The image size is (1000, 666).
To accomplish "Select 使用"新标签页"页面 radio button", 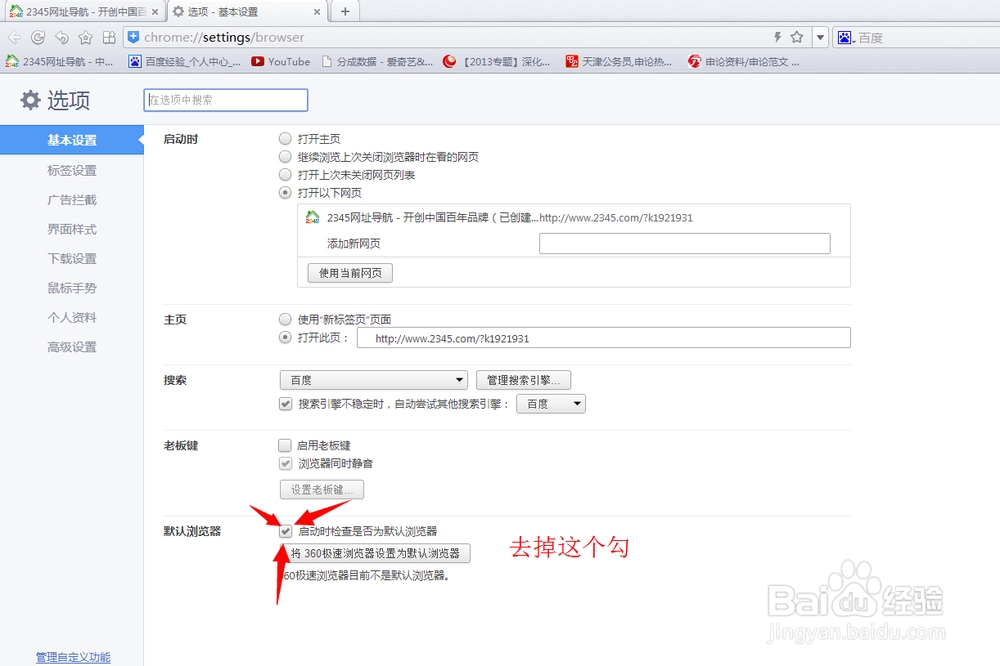I will pos(285,319).
